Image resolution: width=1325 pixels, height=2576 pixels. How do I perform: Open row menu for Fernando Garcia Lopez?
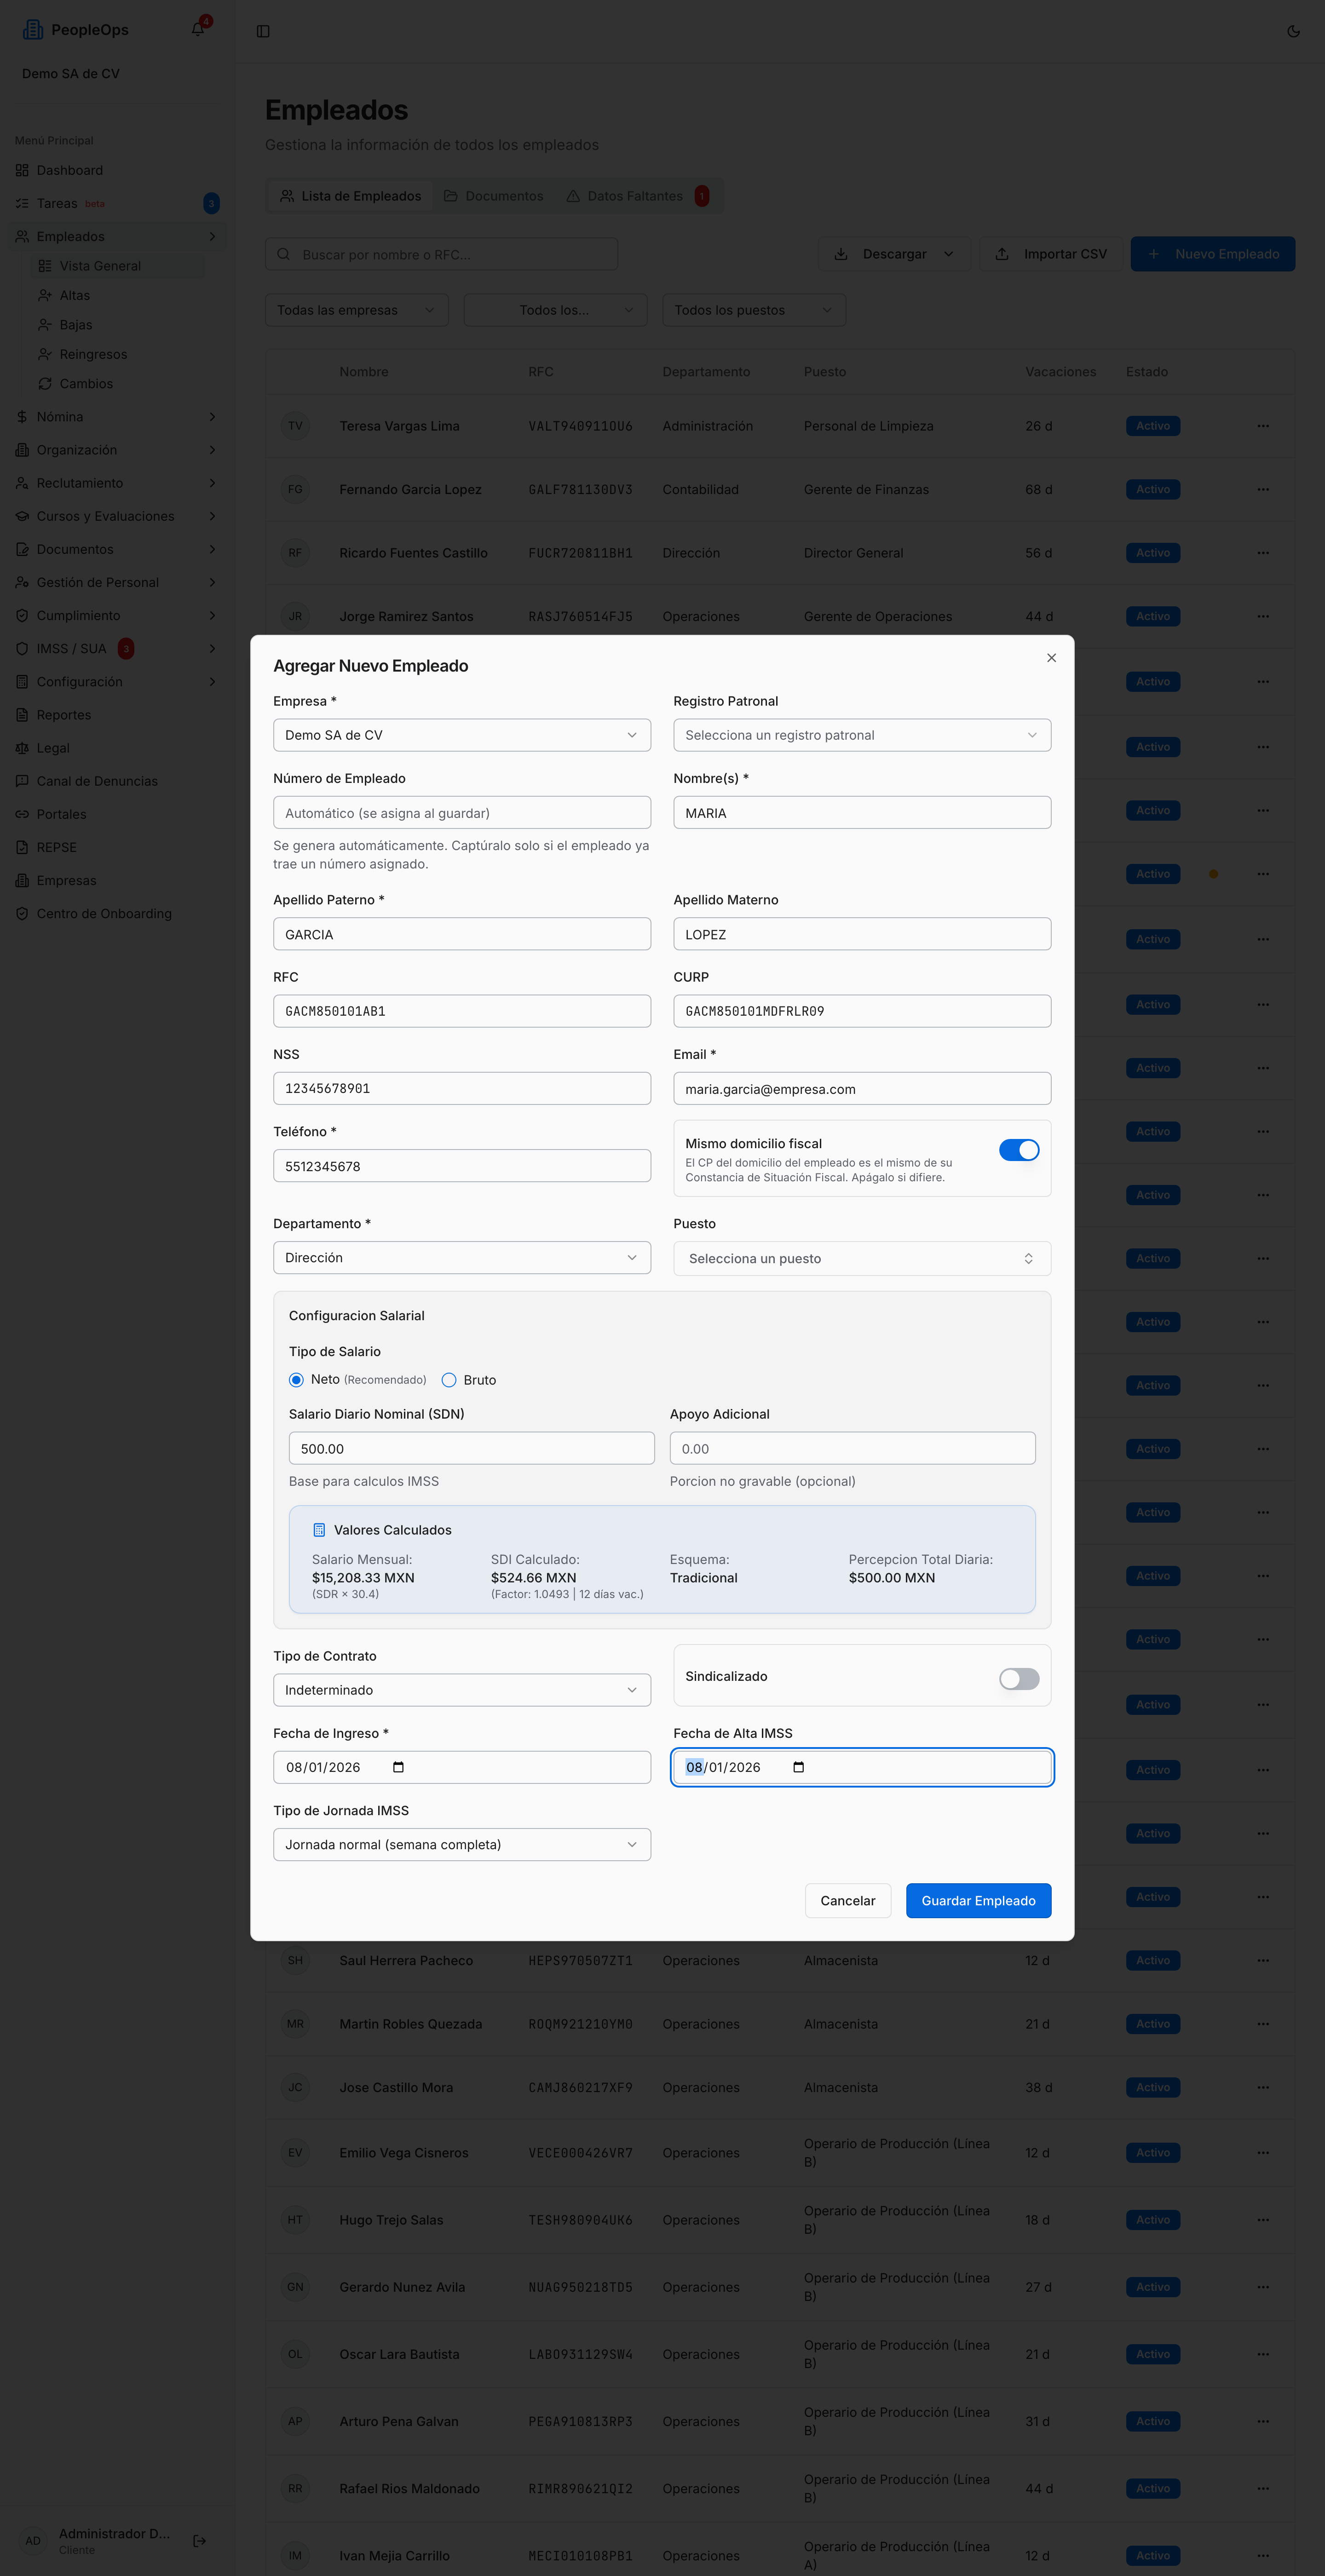point(1263,489)
